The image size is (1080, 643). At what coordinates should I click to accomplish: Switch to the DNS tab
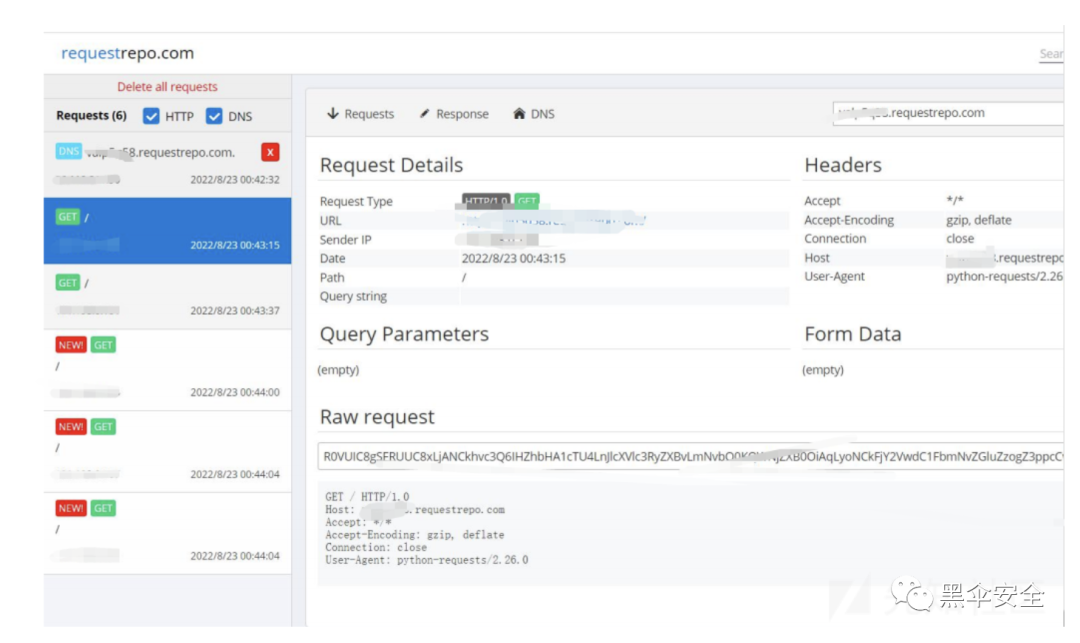[x=534, y=114]
